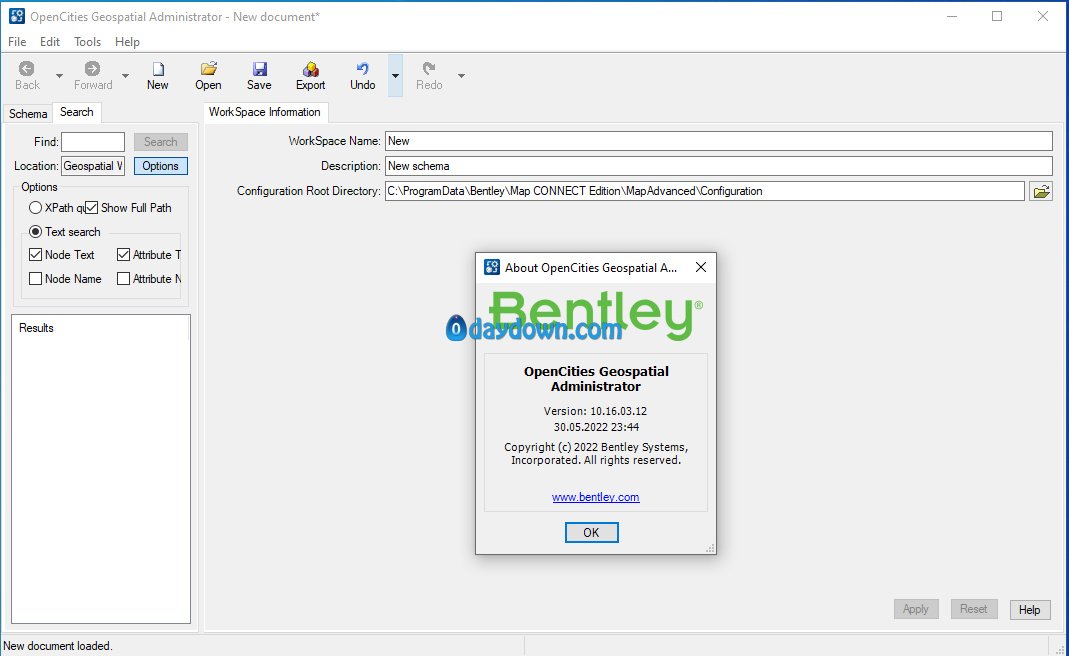Open the Help menu
This screenshot has width=1069, height=656.
(127, 42)
